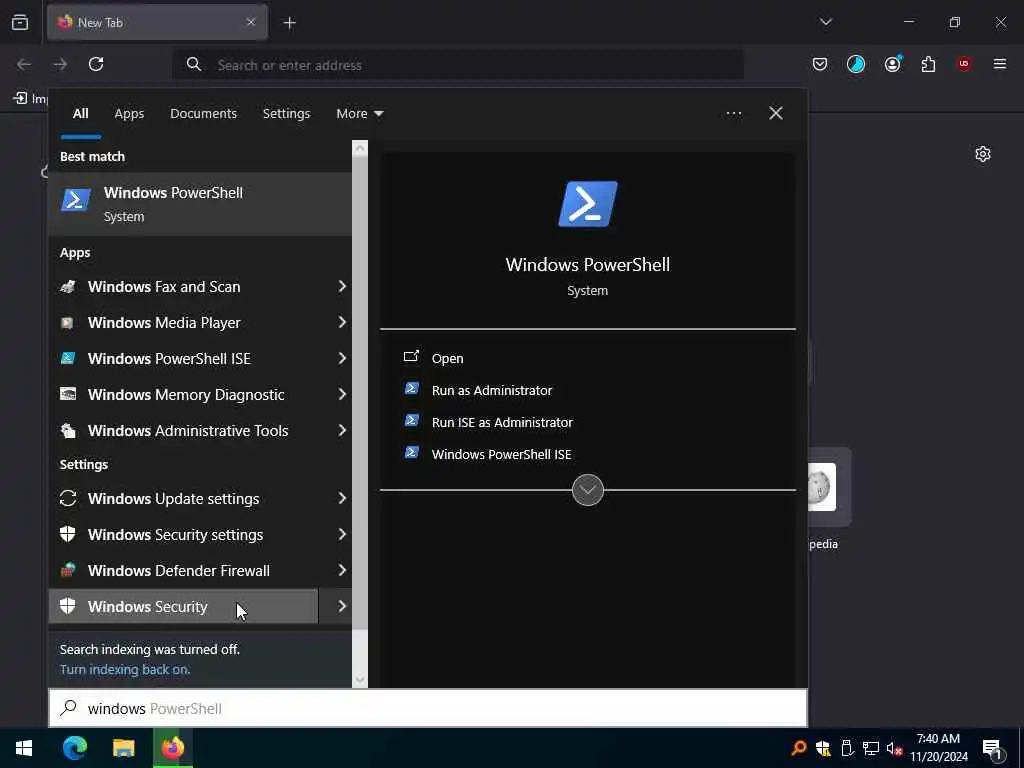Click Firefox taskbar icon
This screenshot has height=768, width=1024.
173,748
